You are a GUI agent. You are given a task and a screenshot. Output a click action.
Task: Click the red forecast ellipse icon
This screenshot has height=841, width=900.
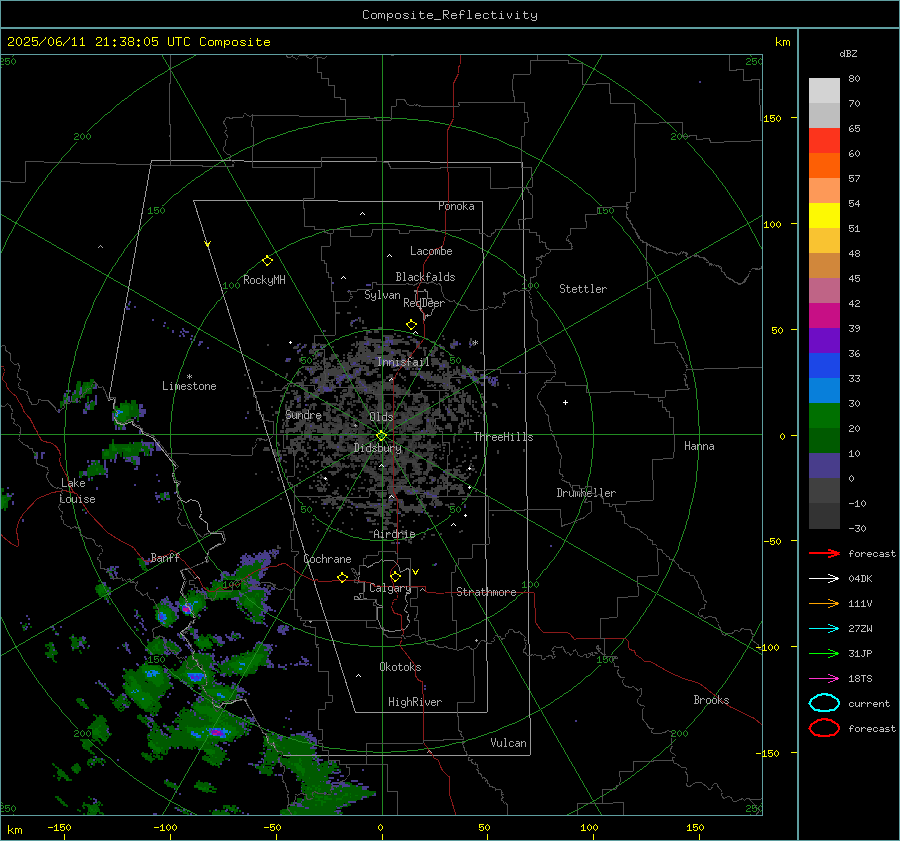(x=824, y=728)
